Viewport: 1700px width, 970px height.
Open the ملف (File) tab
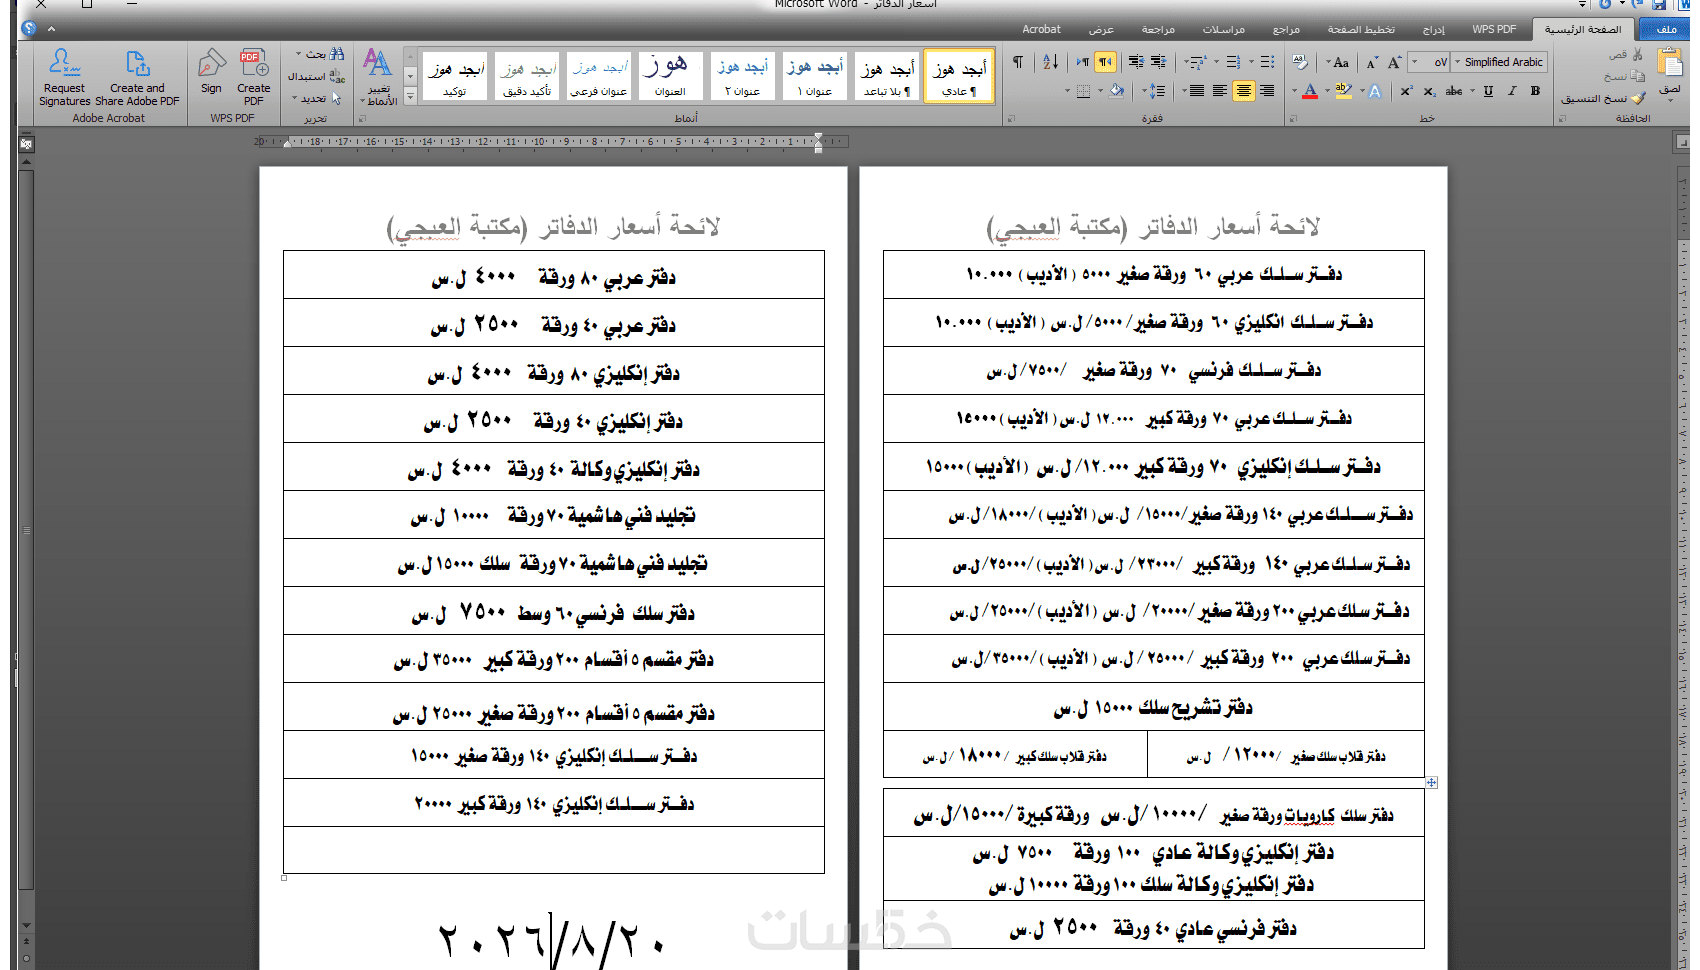1666,29
